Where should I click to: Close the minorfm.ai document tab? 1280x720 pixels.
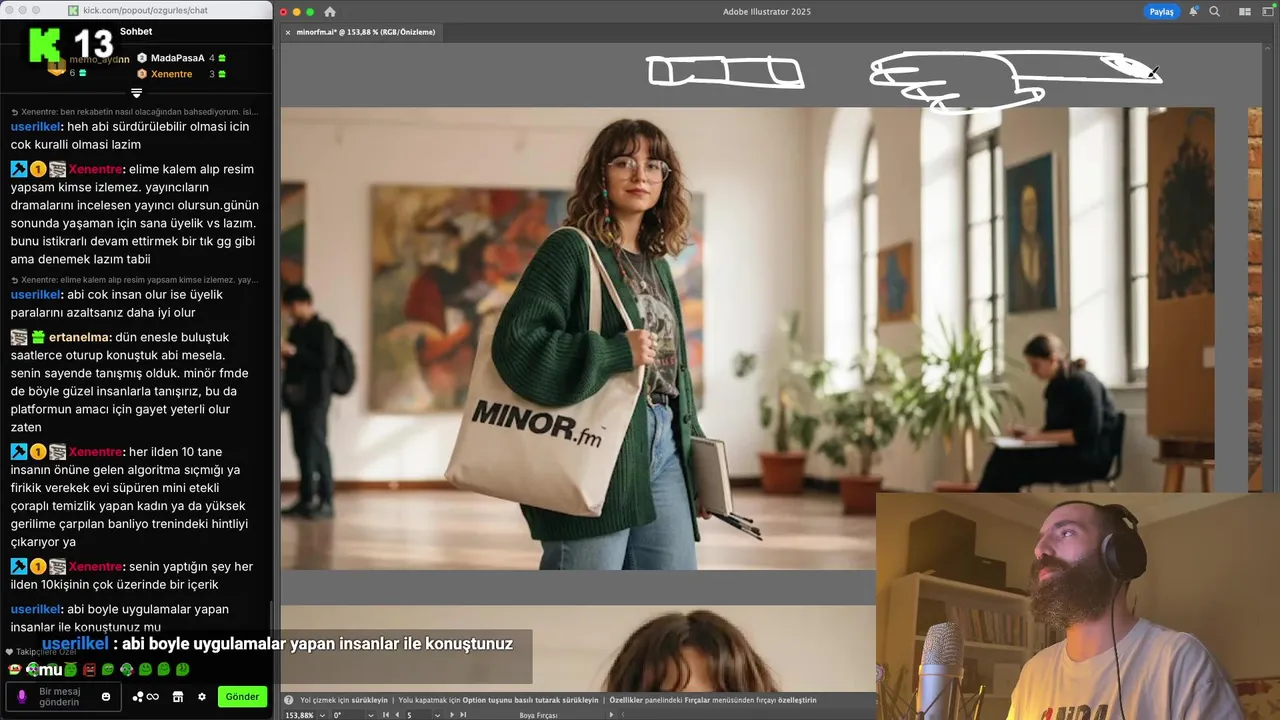288,32
